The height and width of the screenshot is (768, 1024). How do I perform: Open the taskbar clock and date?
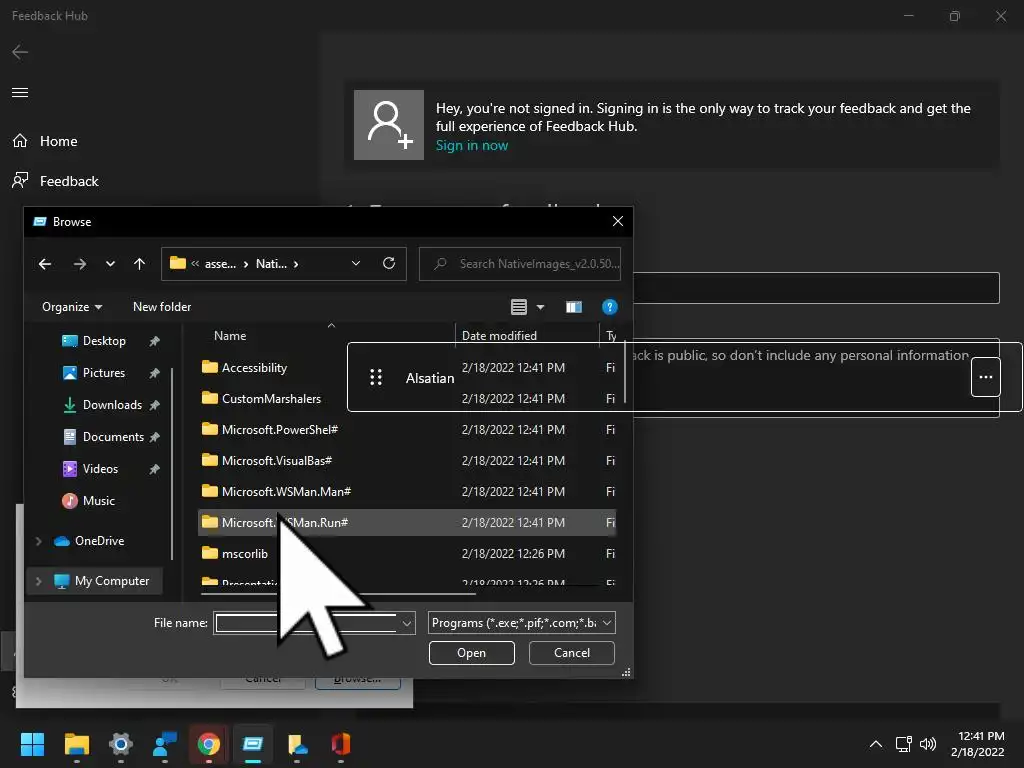pos(978,744)
